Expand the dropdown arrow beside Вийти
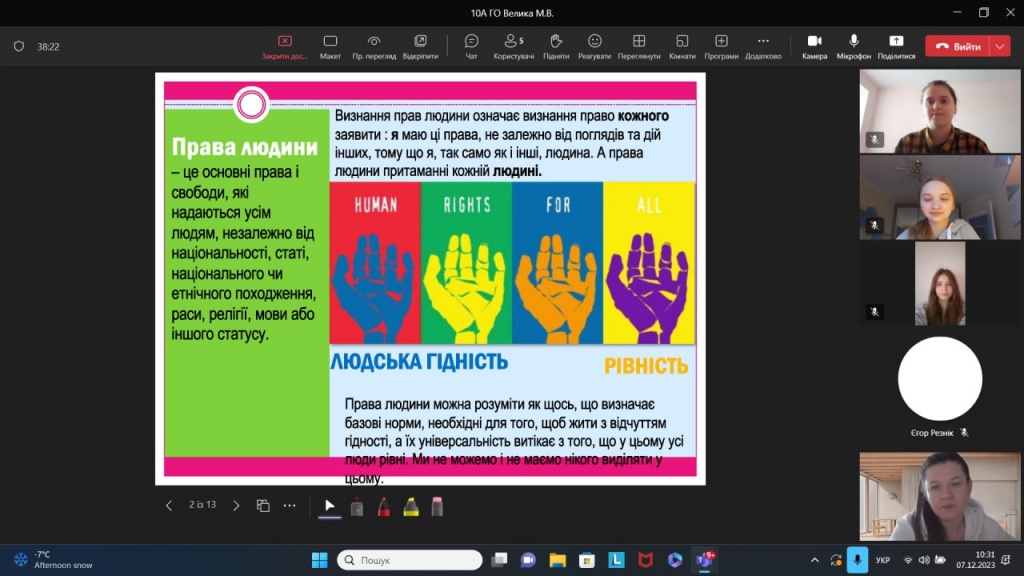 [1000, 46]
